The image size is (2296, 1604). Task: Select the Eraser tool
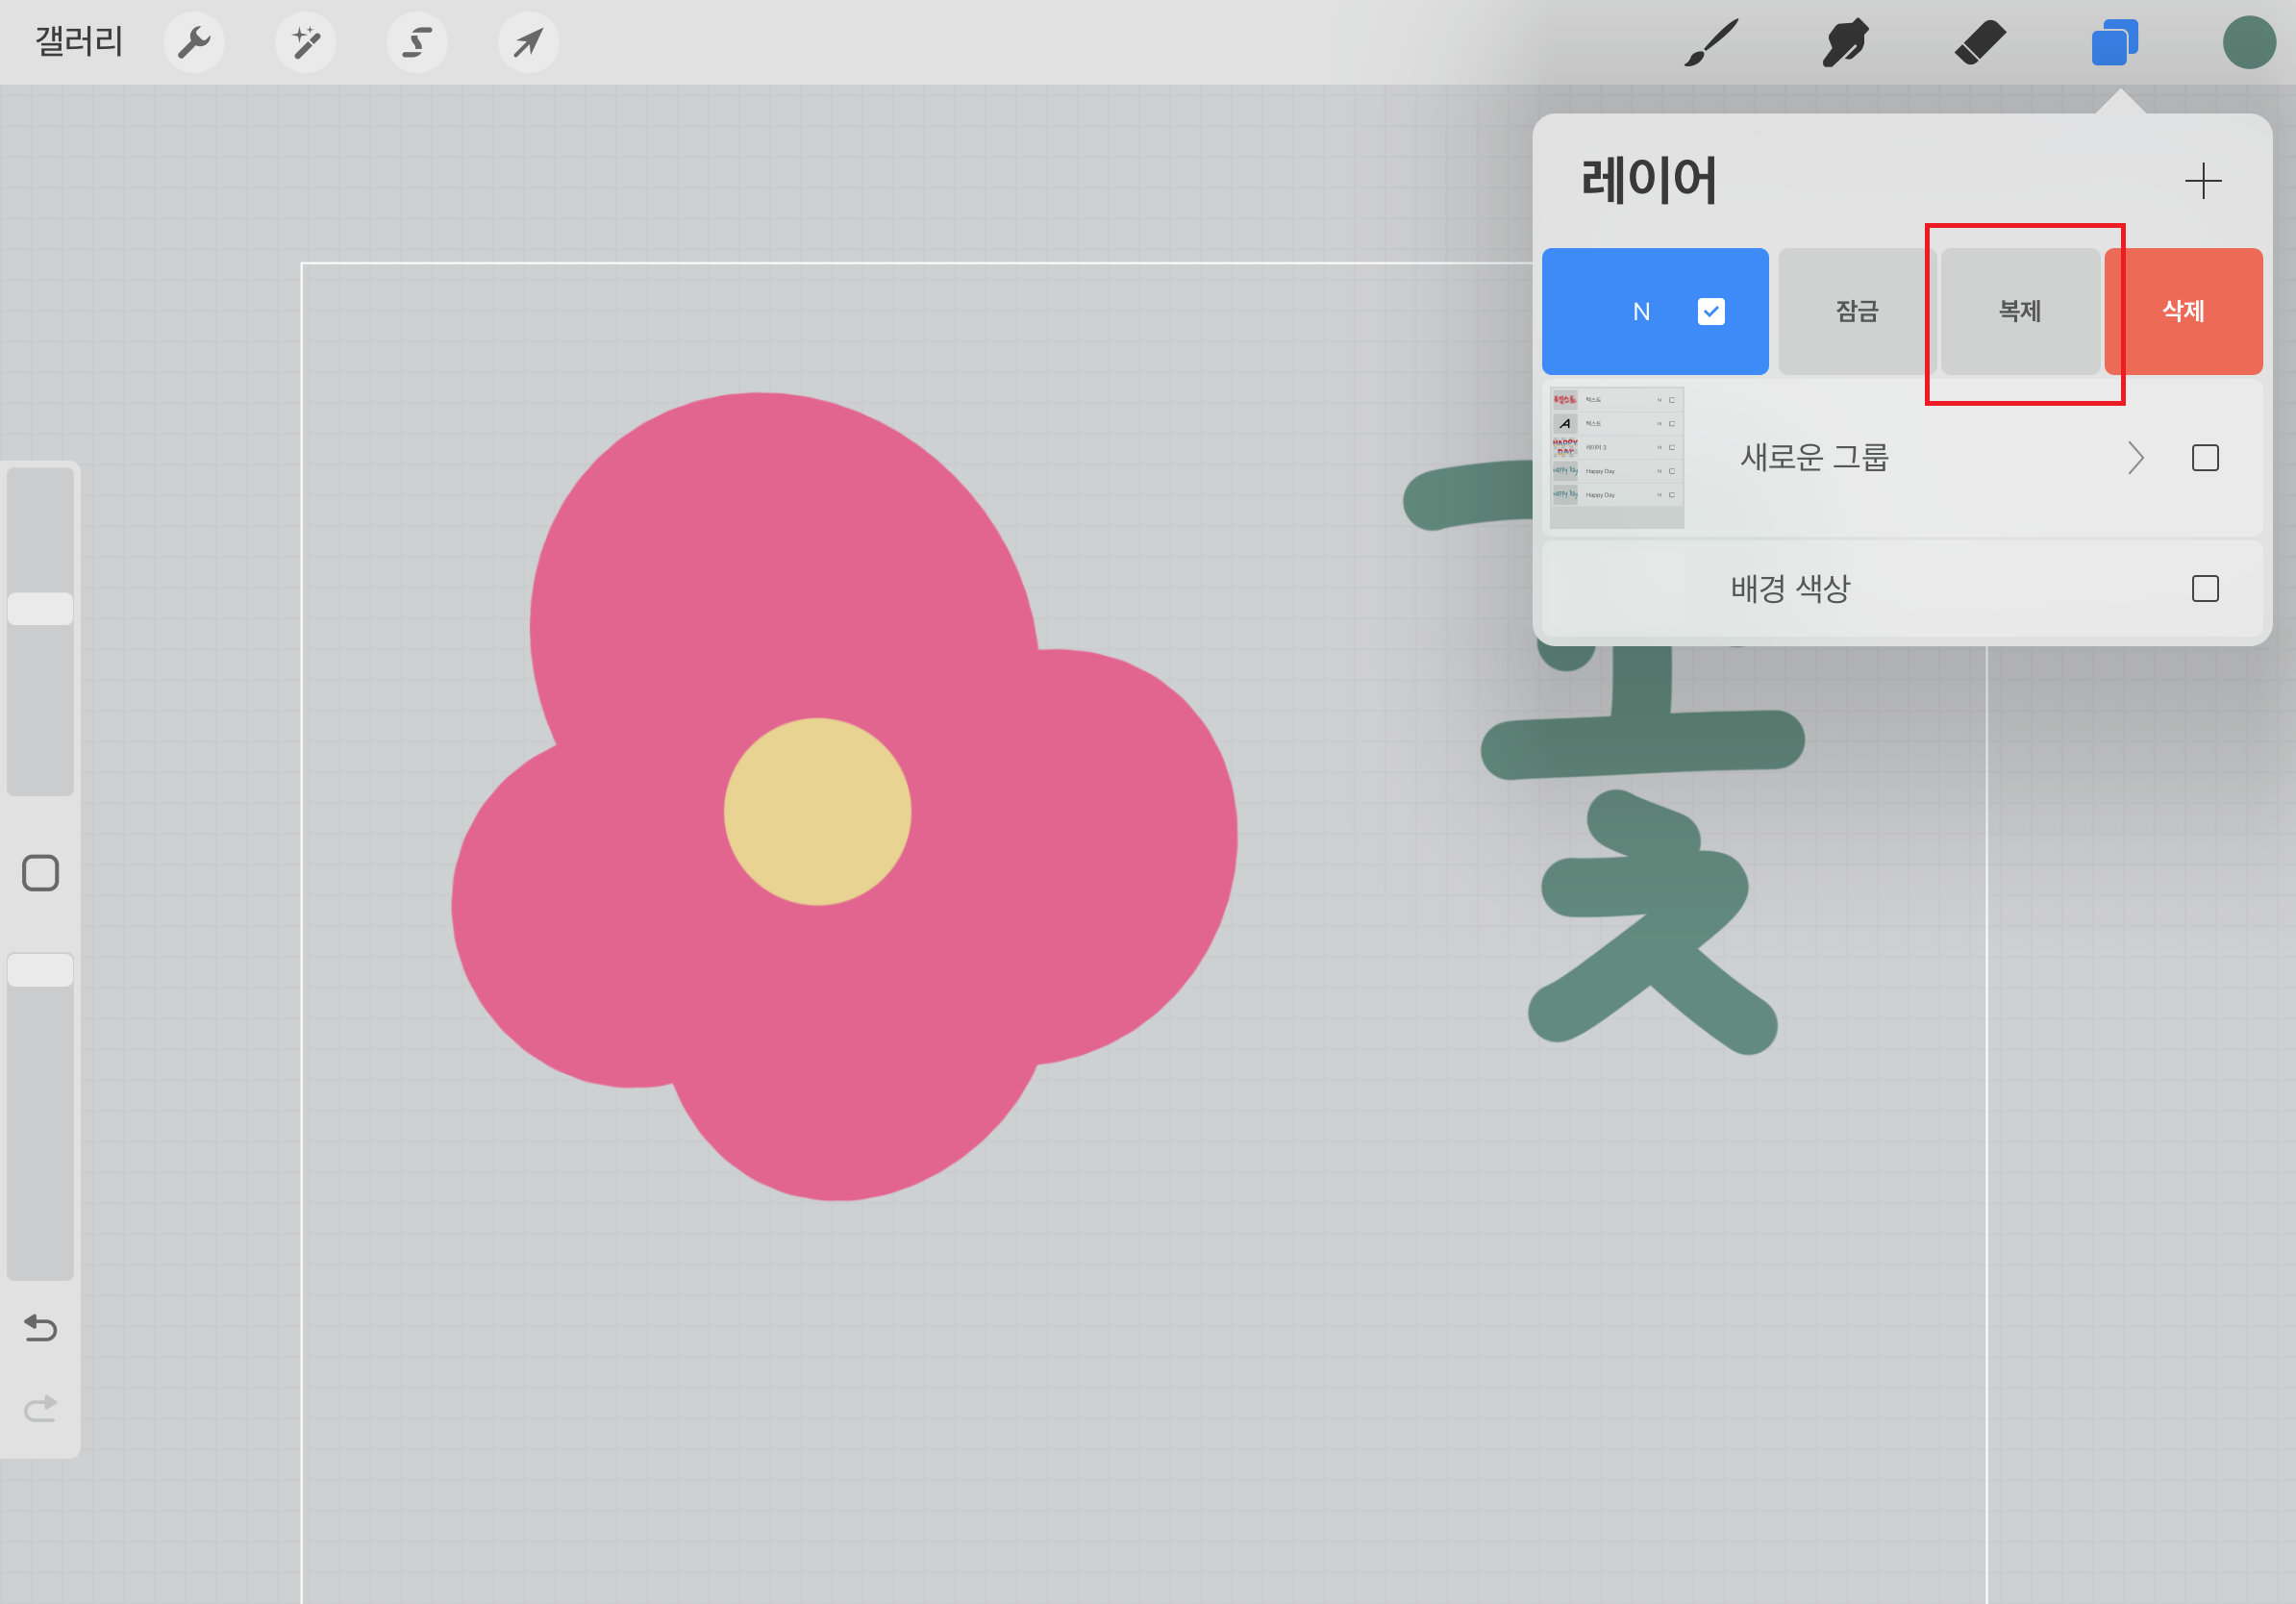[1980, 43]
